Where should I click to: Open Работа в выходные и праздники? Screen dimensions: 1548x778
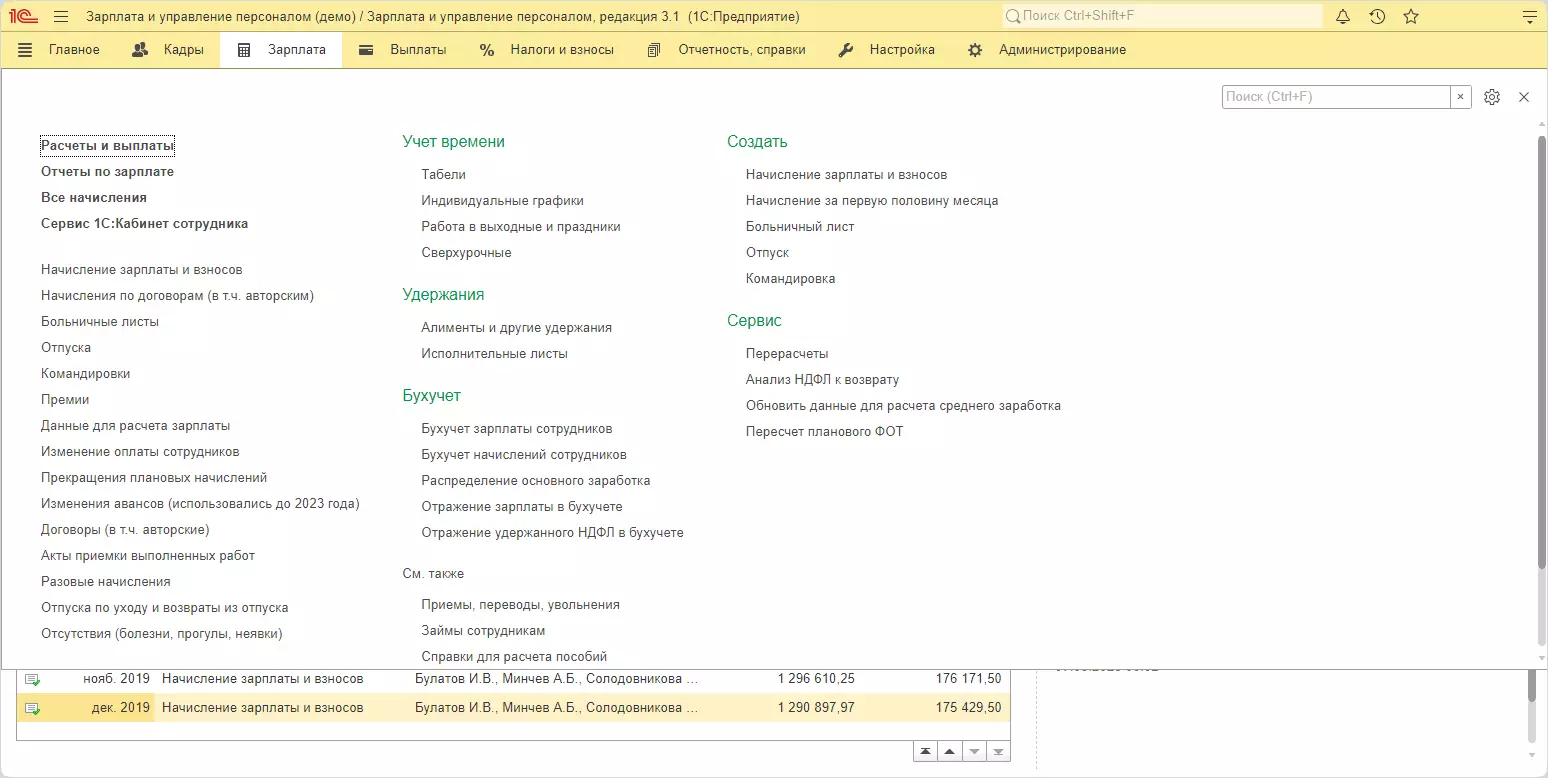click(x=521, y=227)
